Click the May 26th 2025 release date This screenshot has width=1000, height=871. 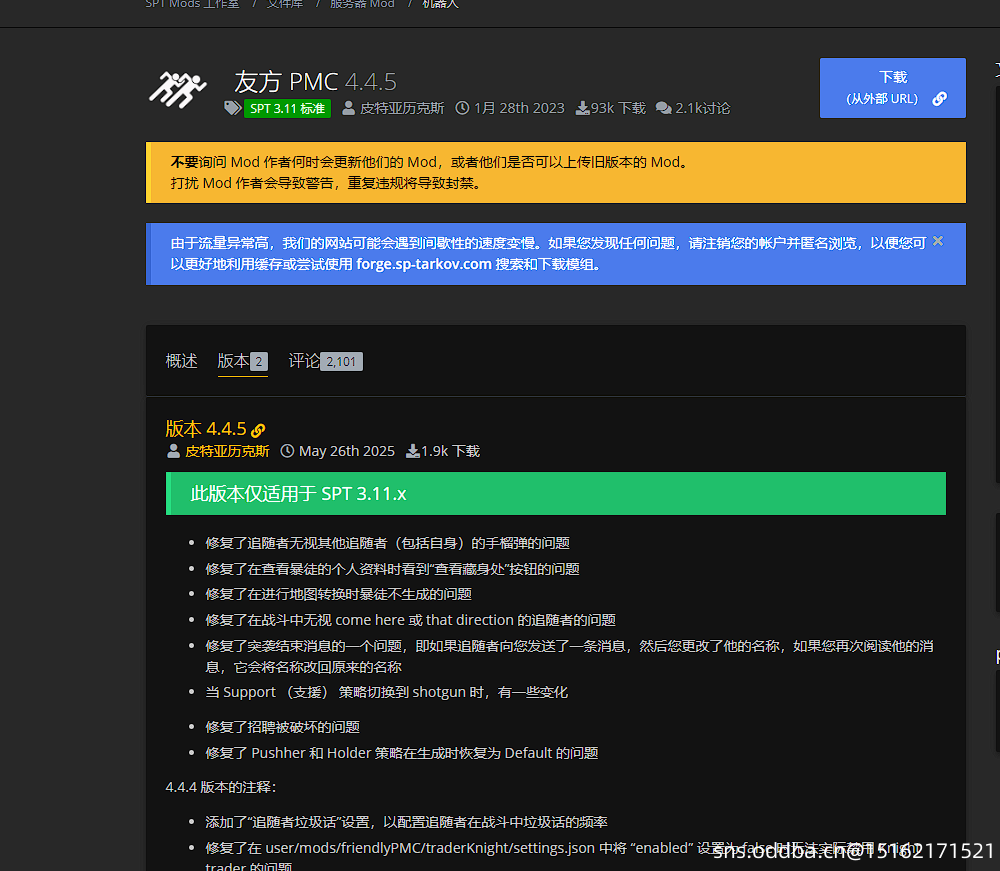pyautogui.click(x=347, y=451)
